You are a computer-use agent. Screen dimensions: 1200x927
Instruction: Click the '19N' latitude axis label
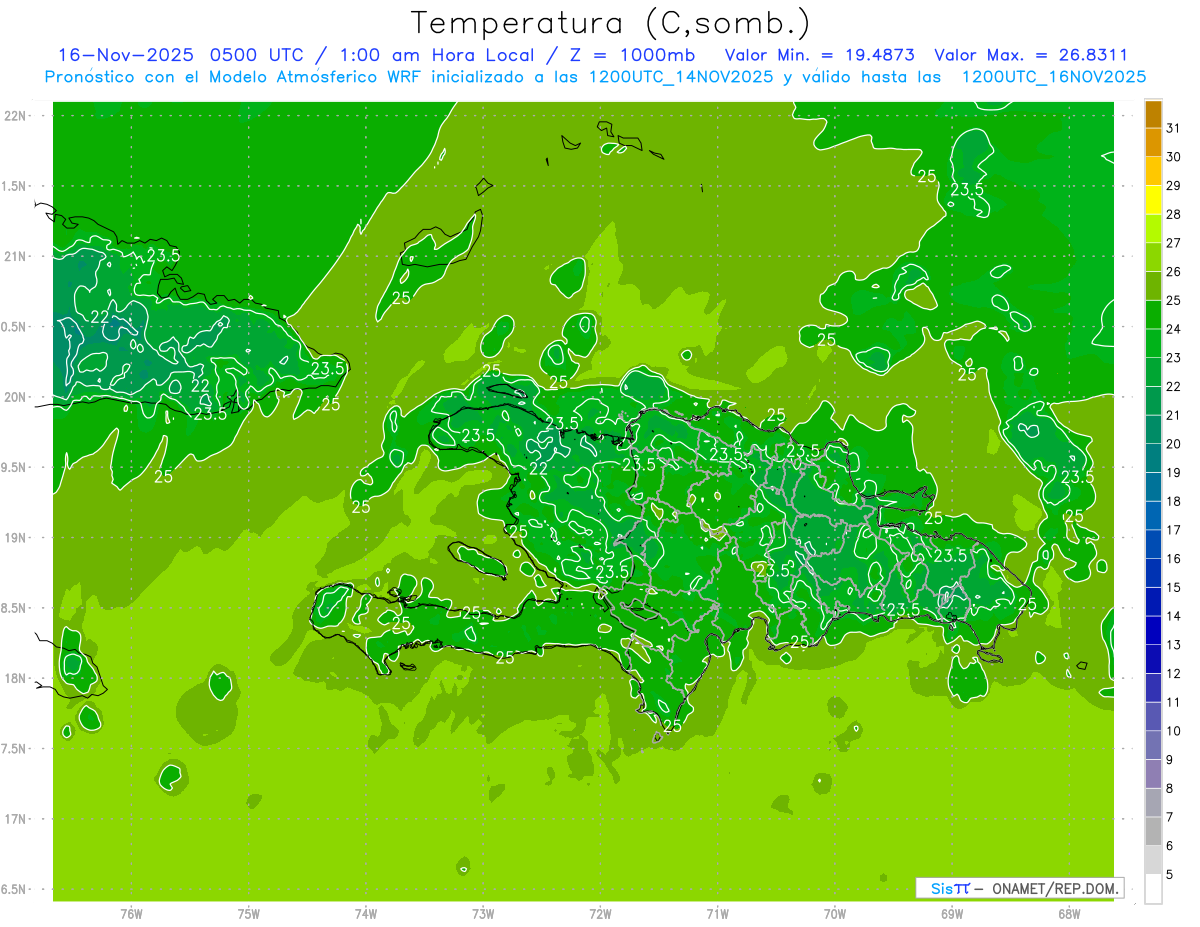pos(16,538)
